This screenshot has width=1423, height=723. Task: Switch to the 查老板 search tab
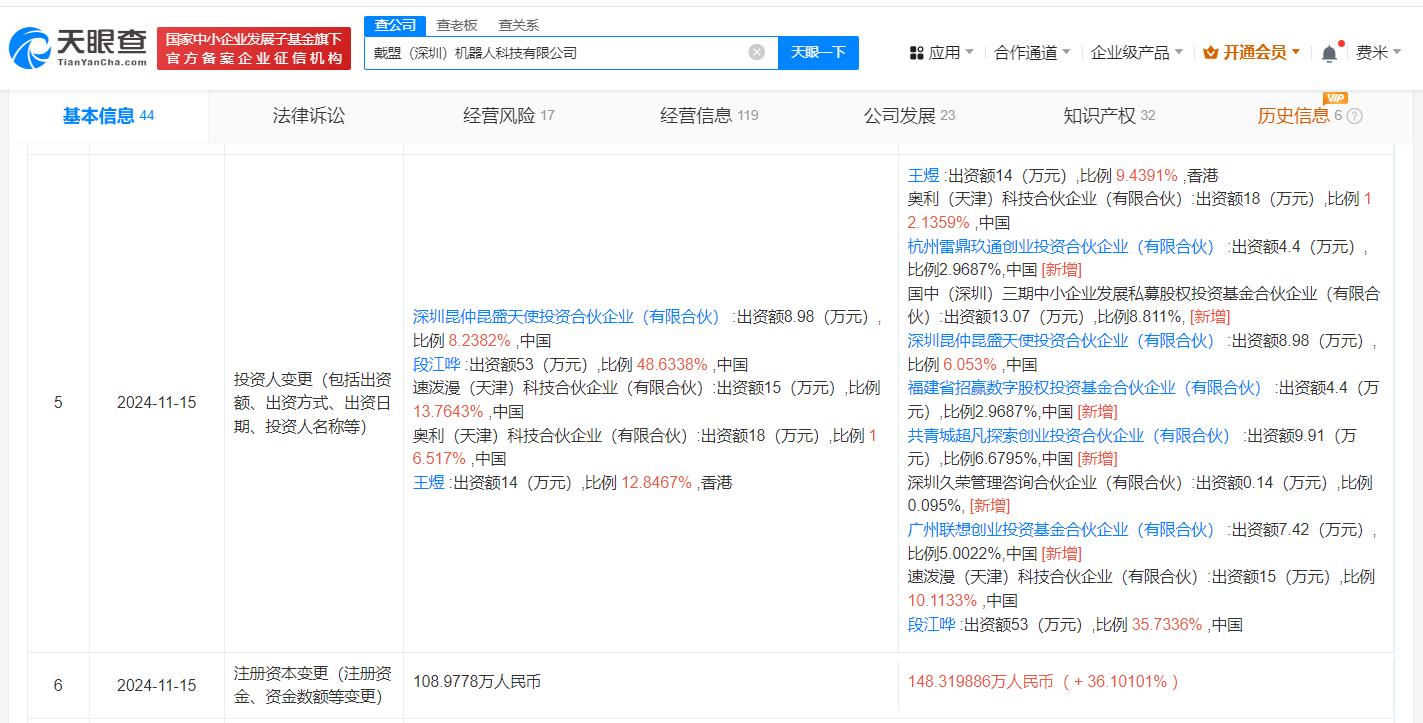[456, 25]
